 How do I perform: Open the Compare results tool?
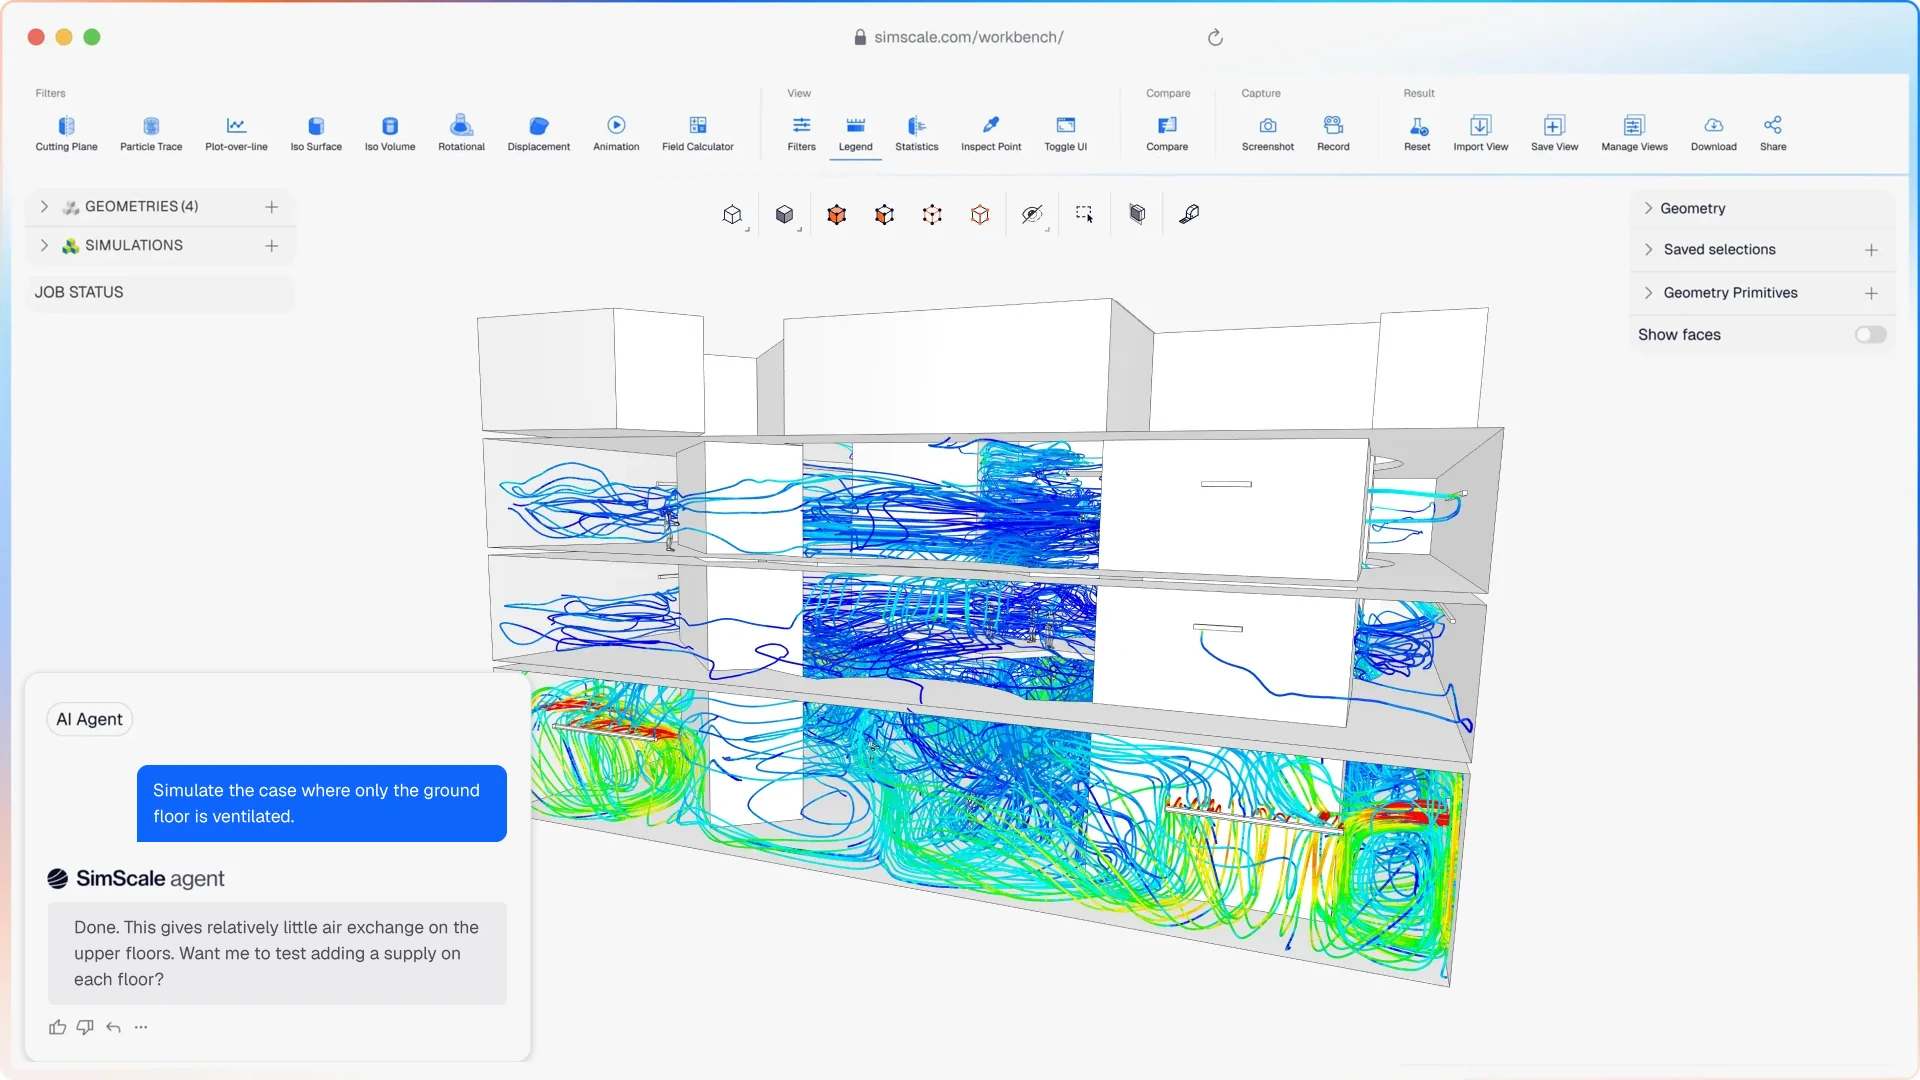(1167, 133)
